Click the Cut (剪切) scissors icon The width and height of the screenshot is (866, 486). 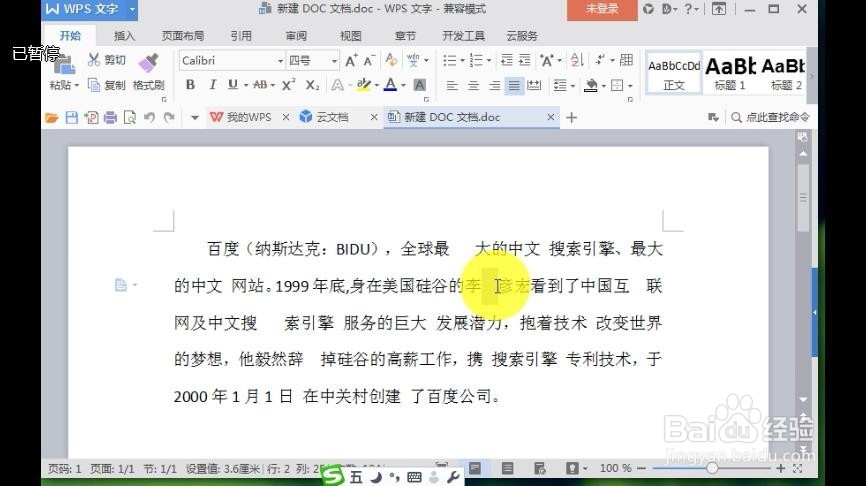(94, 60)
